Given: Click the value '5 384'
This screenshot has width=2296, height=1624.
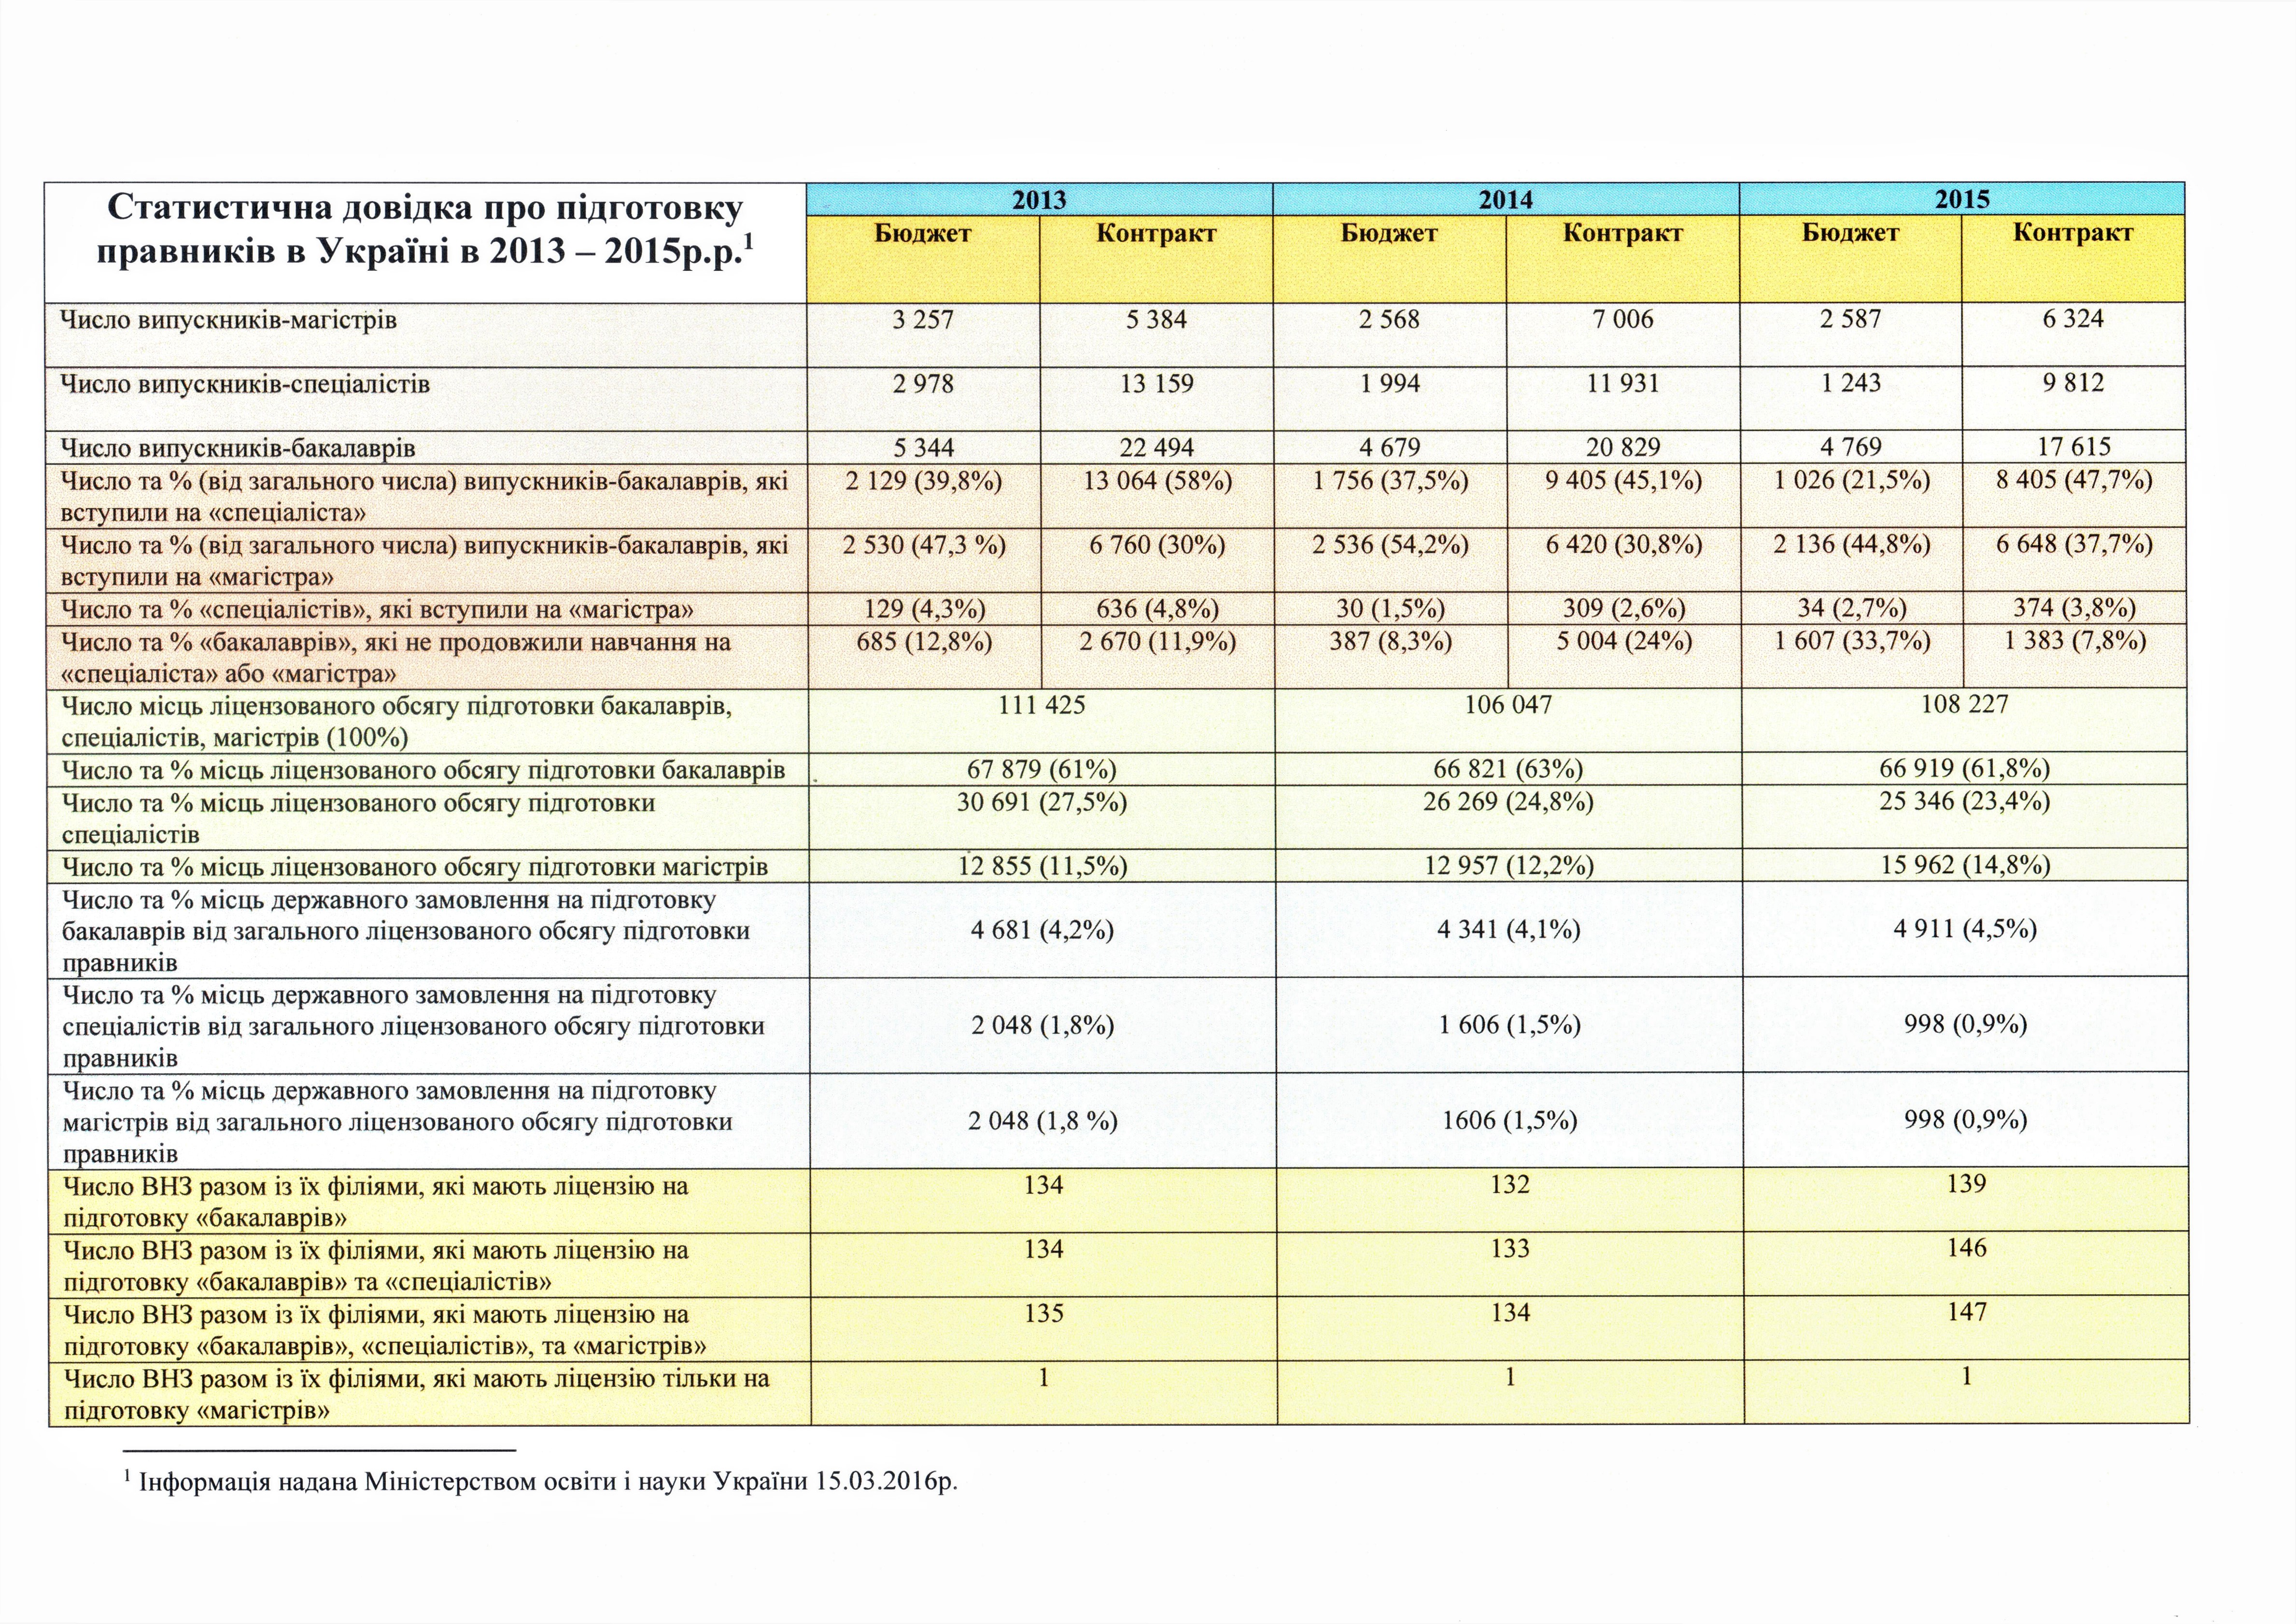Looking at the screenshot, I should coord(1156,319).
